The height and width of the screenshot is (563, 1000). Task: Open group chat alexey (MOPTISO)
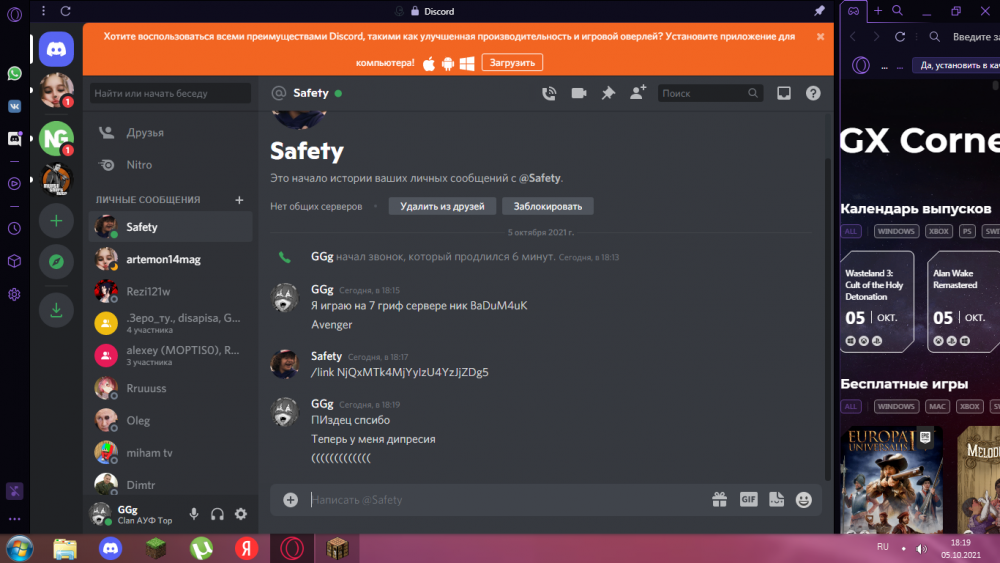(x=170, y=356)
